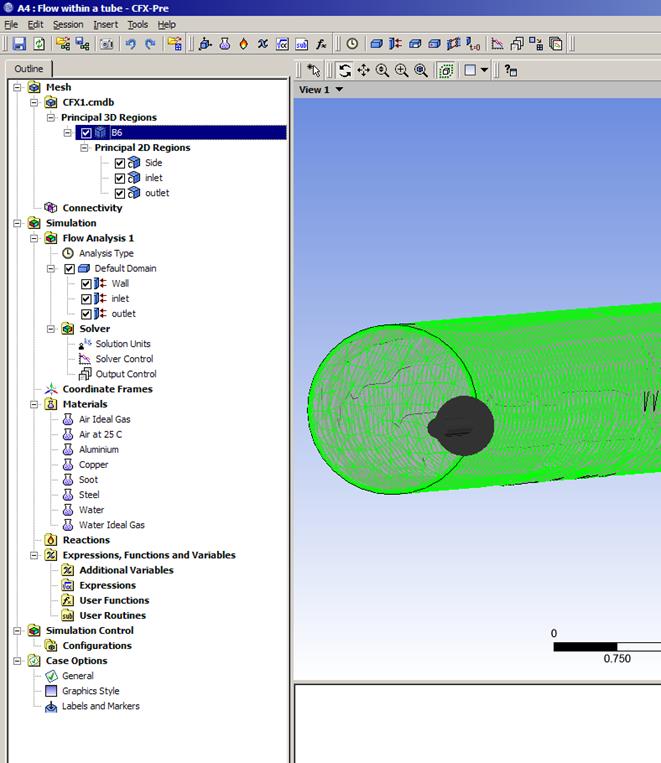Open the Tools menu
Viewport: 661px width, 763px height.
click(137, 24)
